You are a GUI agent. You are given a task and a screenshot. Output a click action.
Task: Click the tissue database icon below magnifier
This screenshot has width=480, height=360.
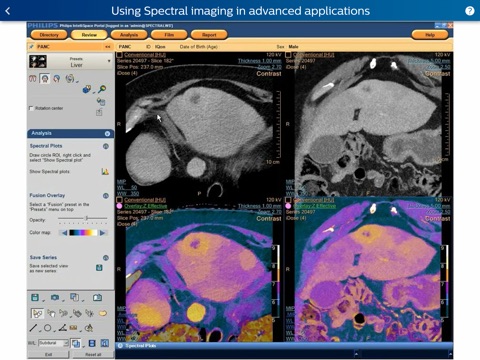101,102
